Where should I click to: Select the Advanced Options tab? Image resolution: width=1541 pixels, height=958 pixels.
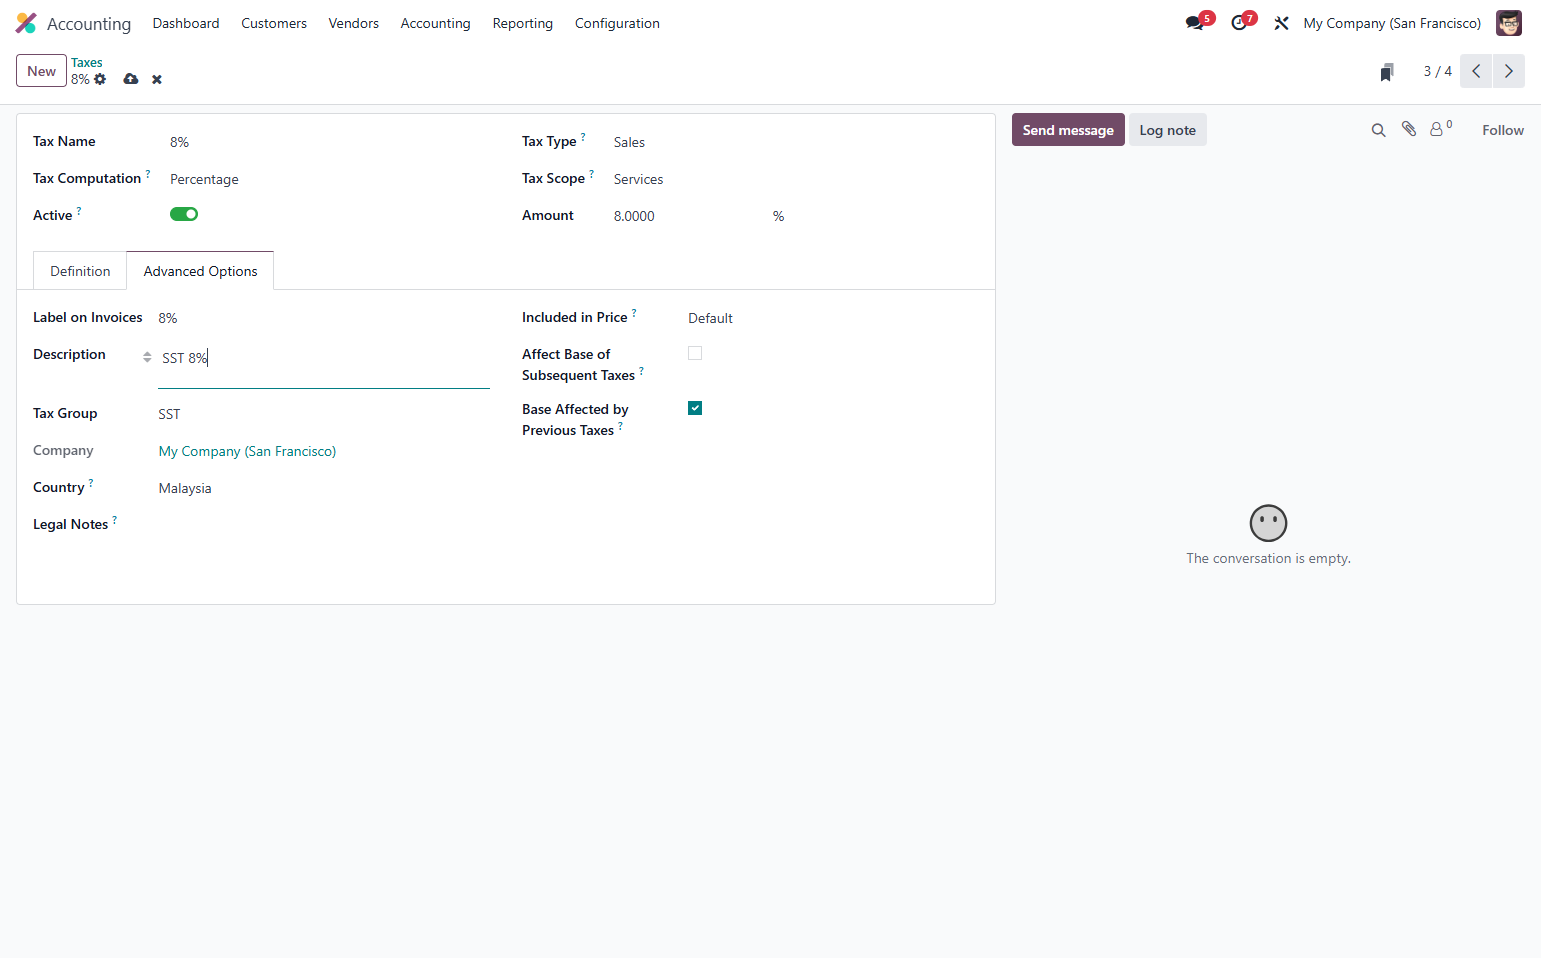tap(200, 271)
